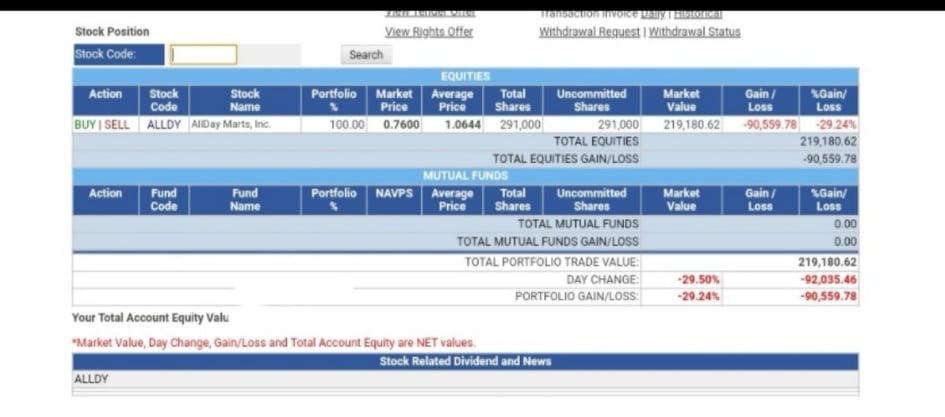
Task: Click the Stock Related Dividend and News header
Action: [465, 362]
